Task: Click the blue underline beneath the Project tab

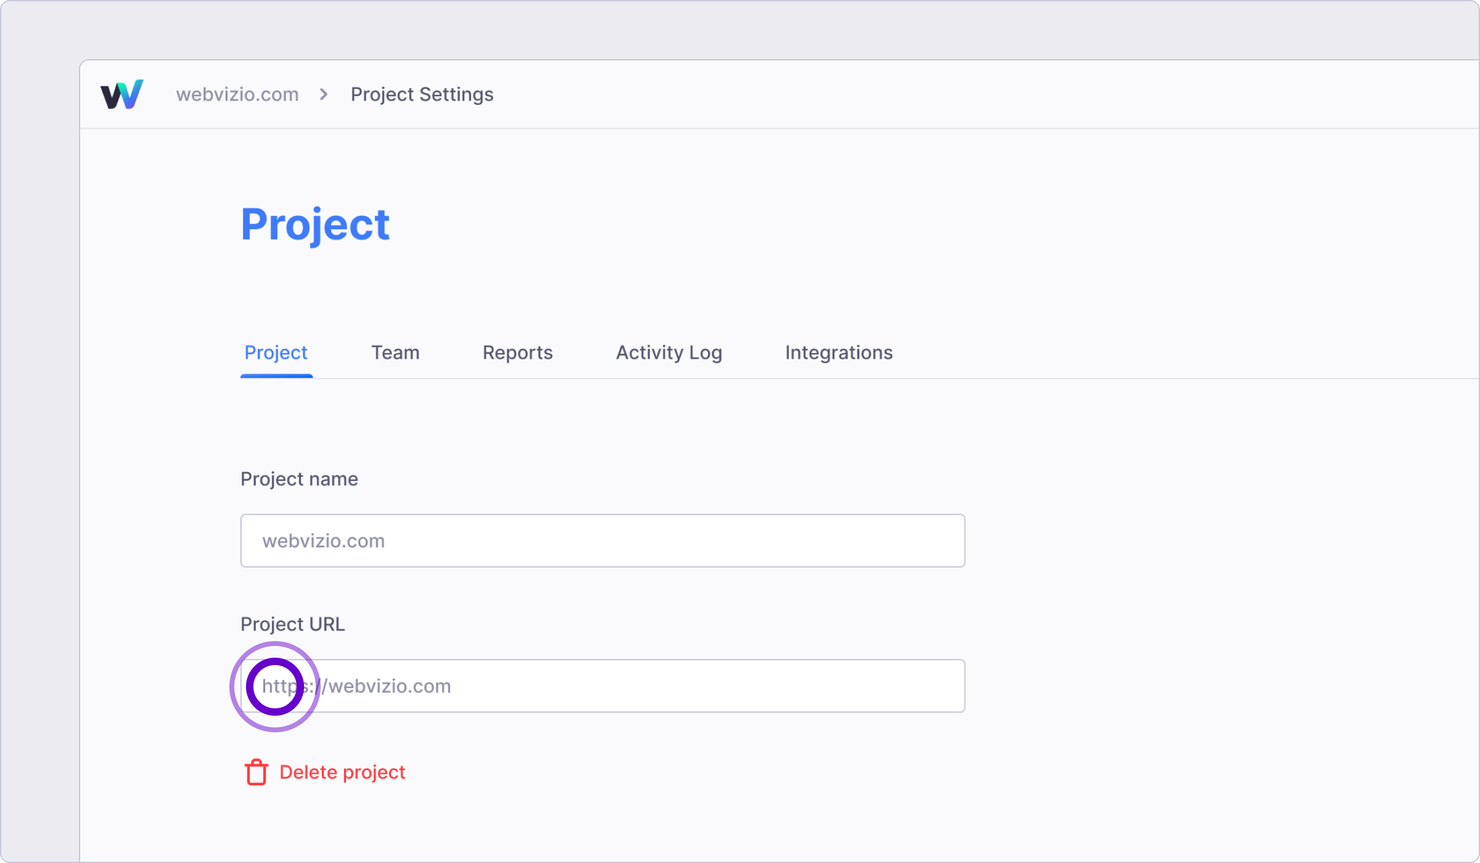Action: pos(276,376)
